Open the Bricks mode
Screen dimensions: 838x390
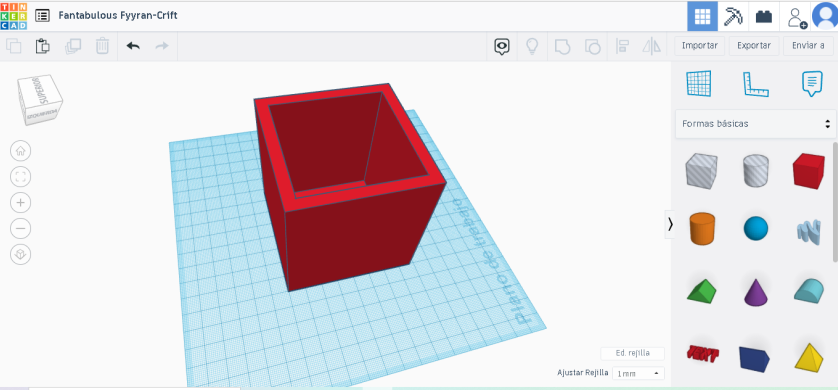tap(764, 17)
